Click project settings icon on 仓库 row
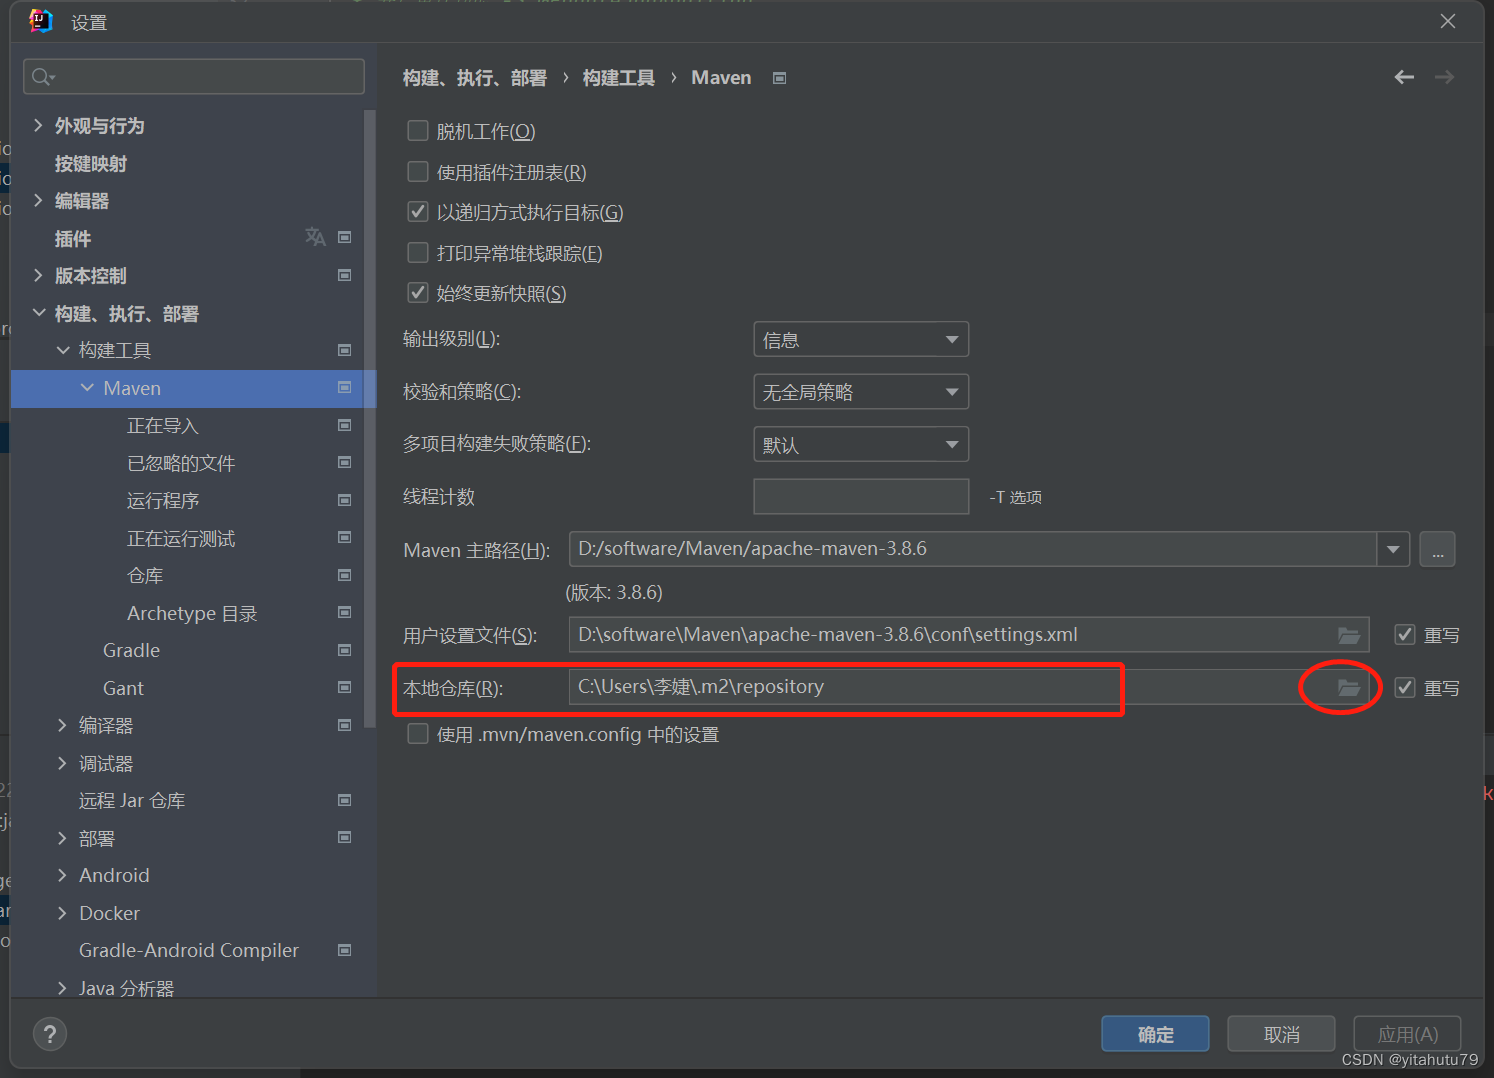1494x1078 pixels. click(x=345, y=575)
